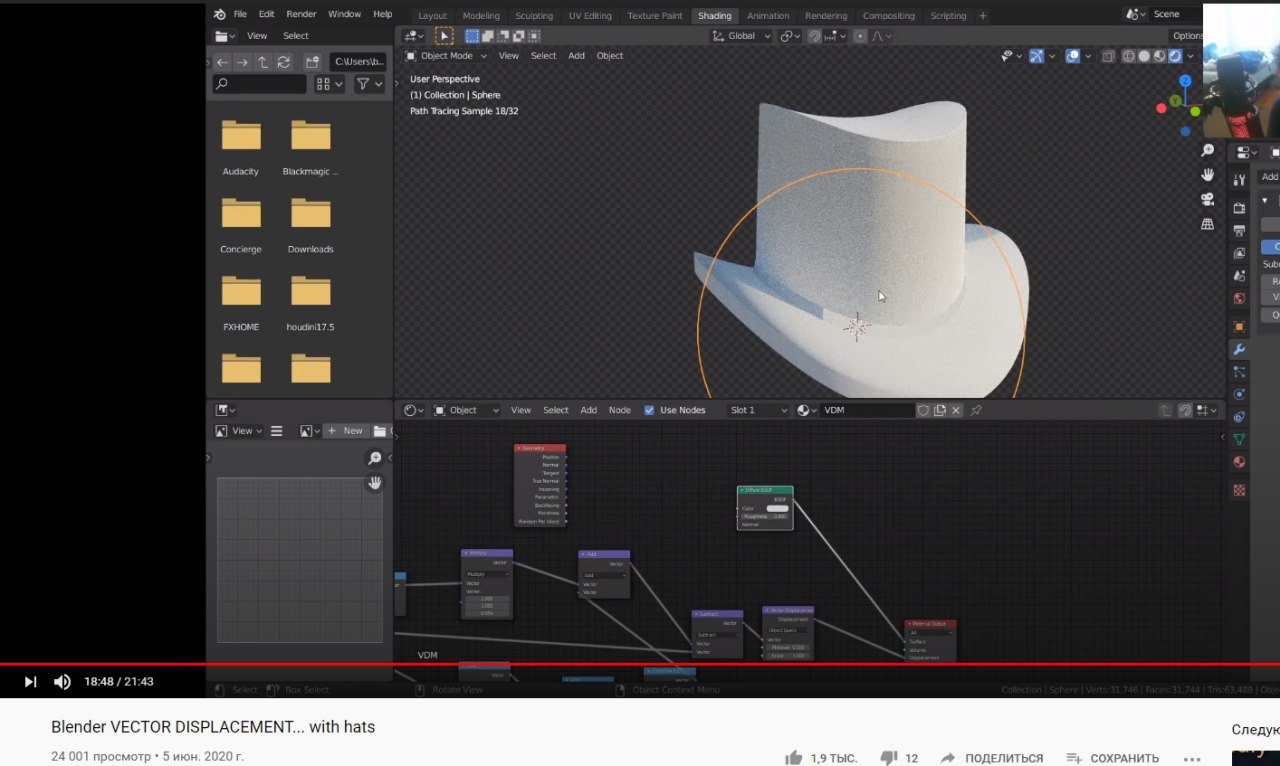
Task: Unlink the VDM material
Action: pos(956,410)
